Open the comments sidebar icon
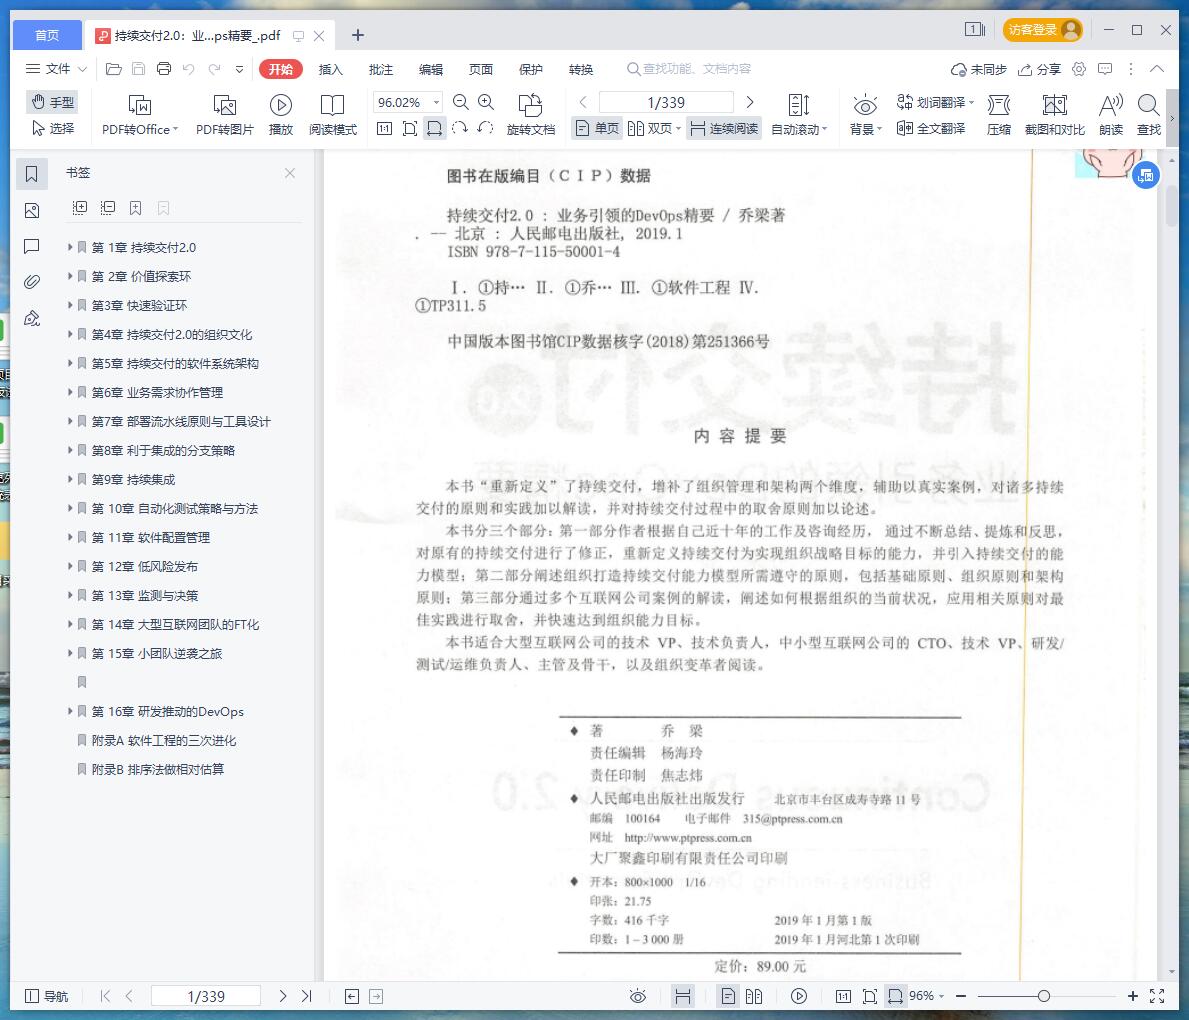 point(31,246)
